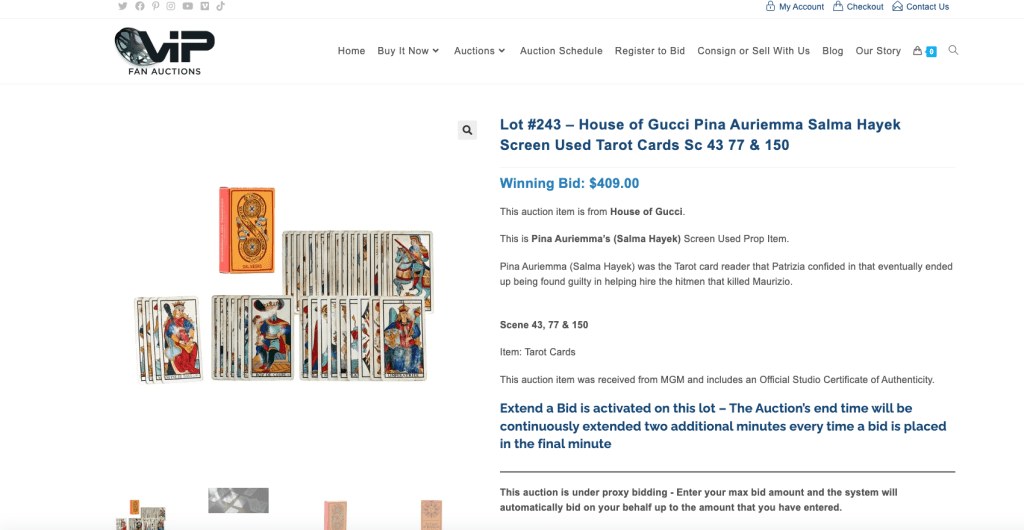The image size is (1024, 530).
Task: Go to the Home menu item
Action: [x=351, y=51]
